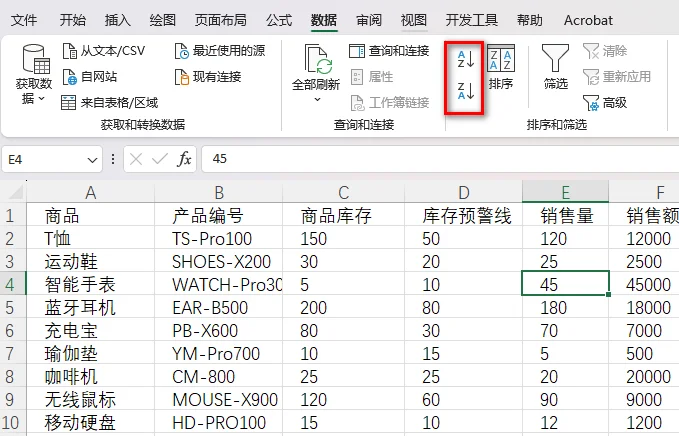The width and height of the screenshot is (679, 436).
Task: Click the formula bar three-dot handle
Action: [113, 159]
